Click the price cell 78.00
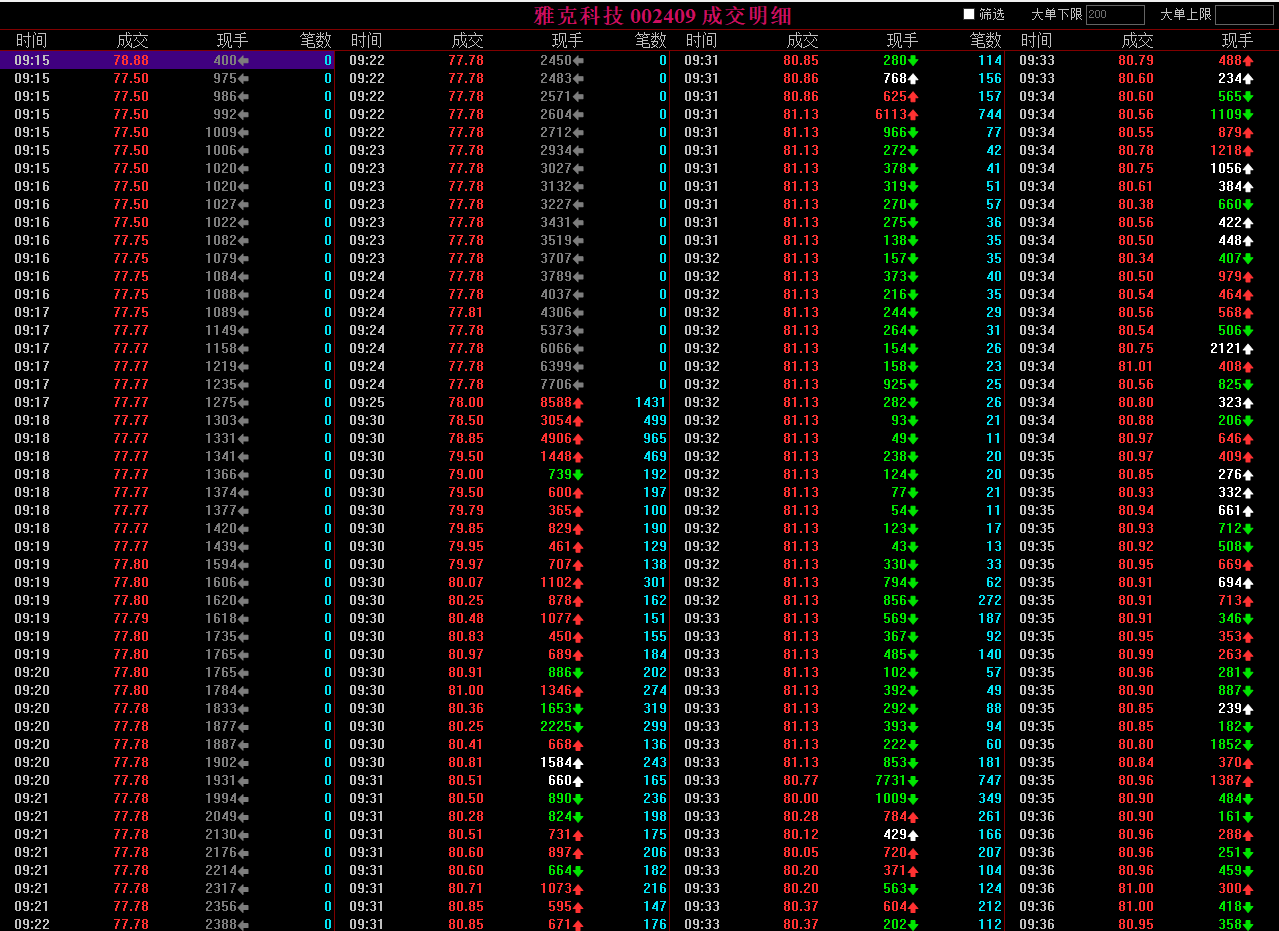 tap(466, 402)
